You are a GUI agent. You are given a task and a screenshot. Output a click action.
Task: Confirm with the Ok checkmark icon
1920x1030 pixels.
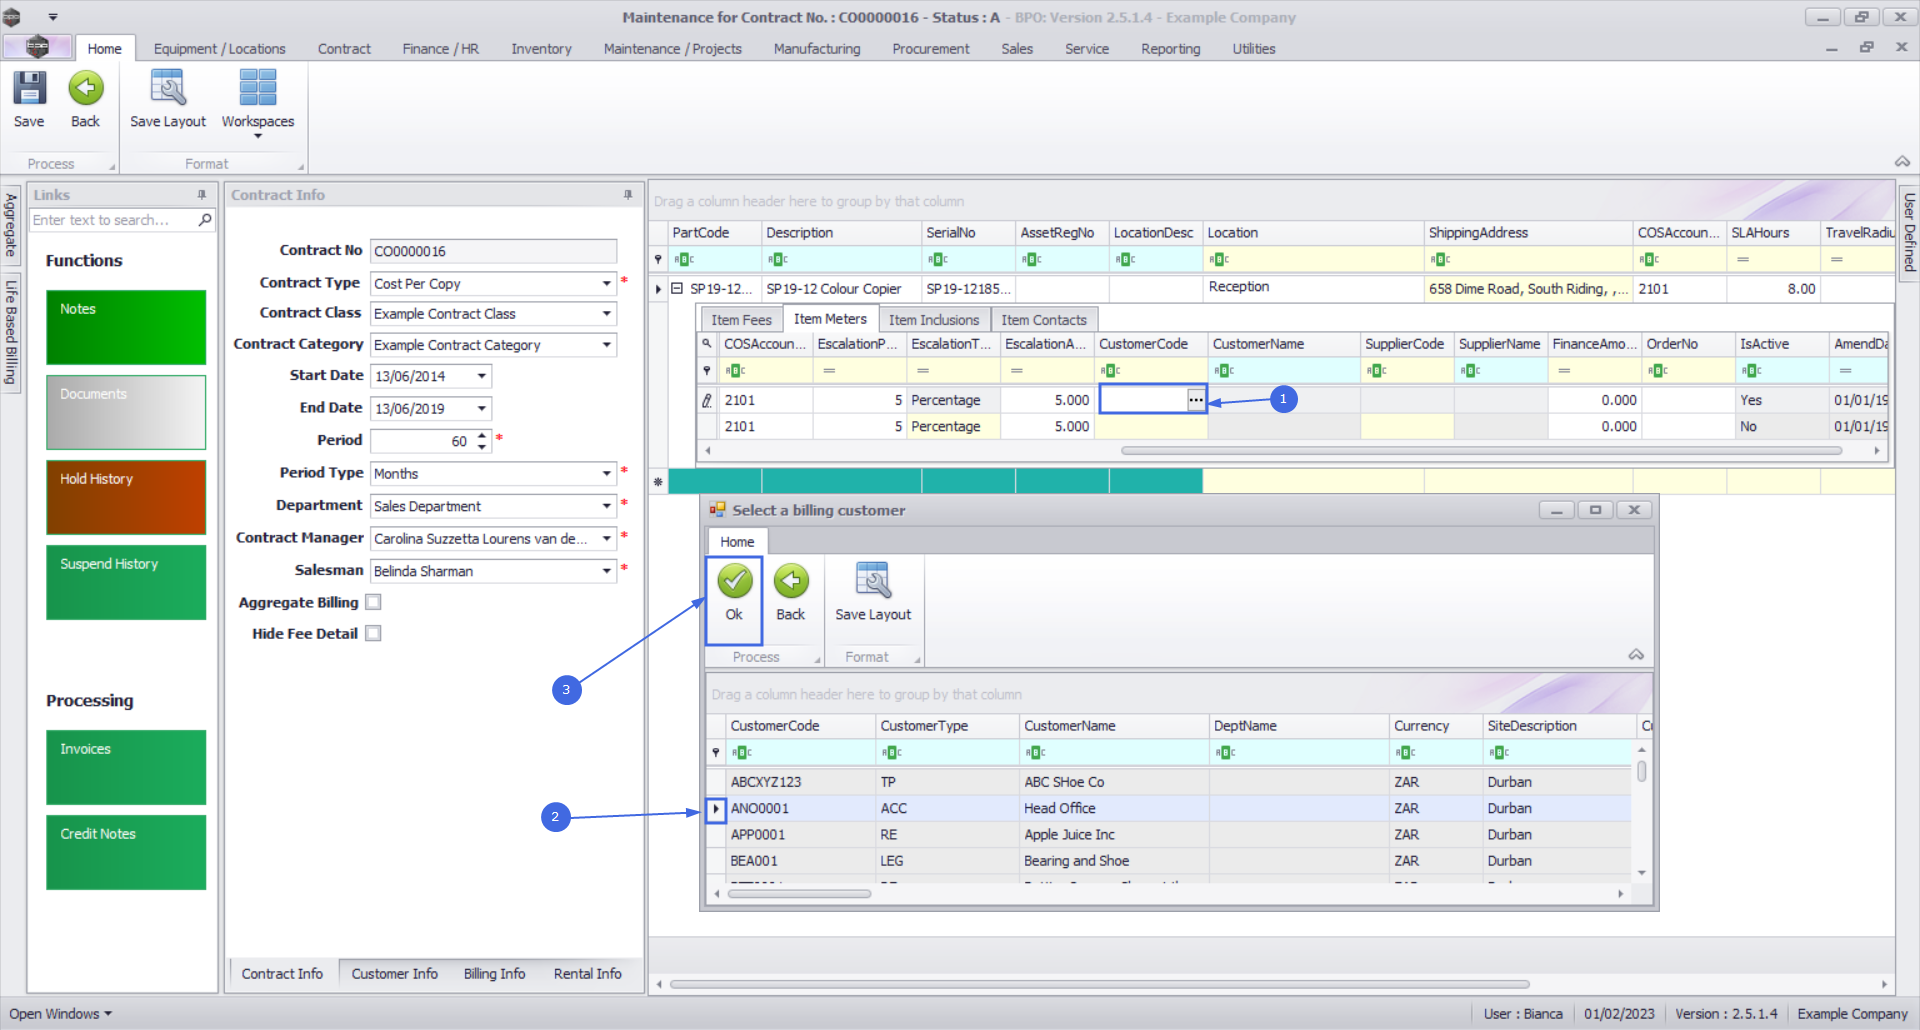pos(734,582)
